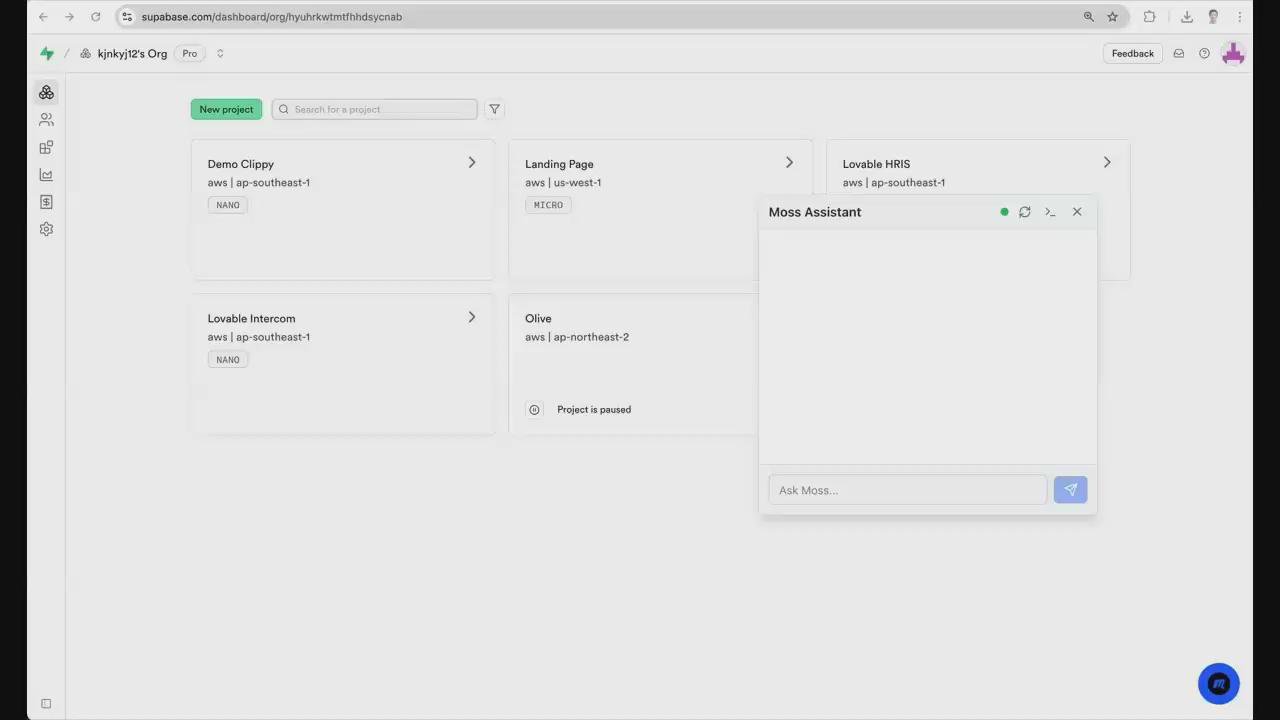The height and width of the screenshot is (720, 1280).
Task: Click the Supabase logo icon
Action: click(47, 54)
